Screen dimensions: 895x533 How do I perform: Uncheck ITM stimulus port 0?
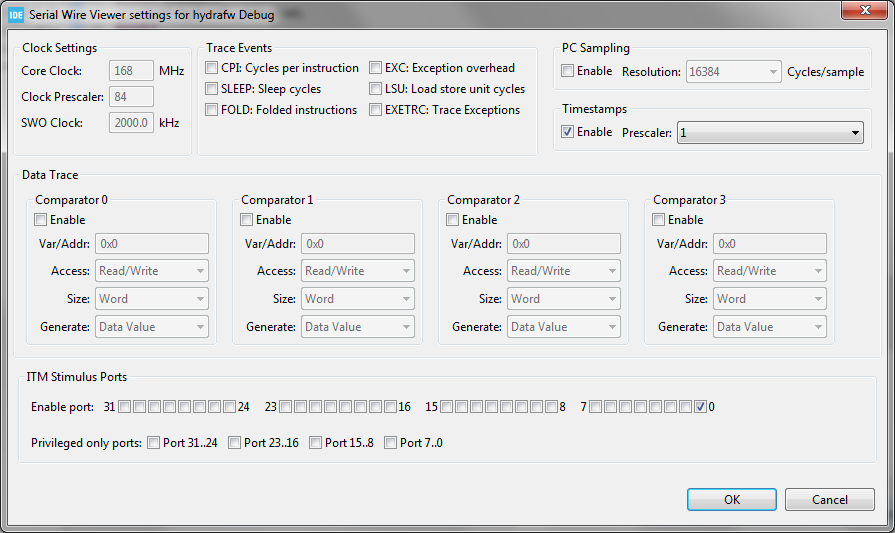(700, 407)
